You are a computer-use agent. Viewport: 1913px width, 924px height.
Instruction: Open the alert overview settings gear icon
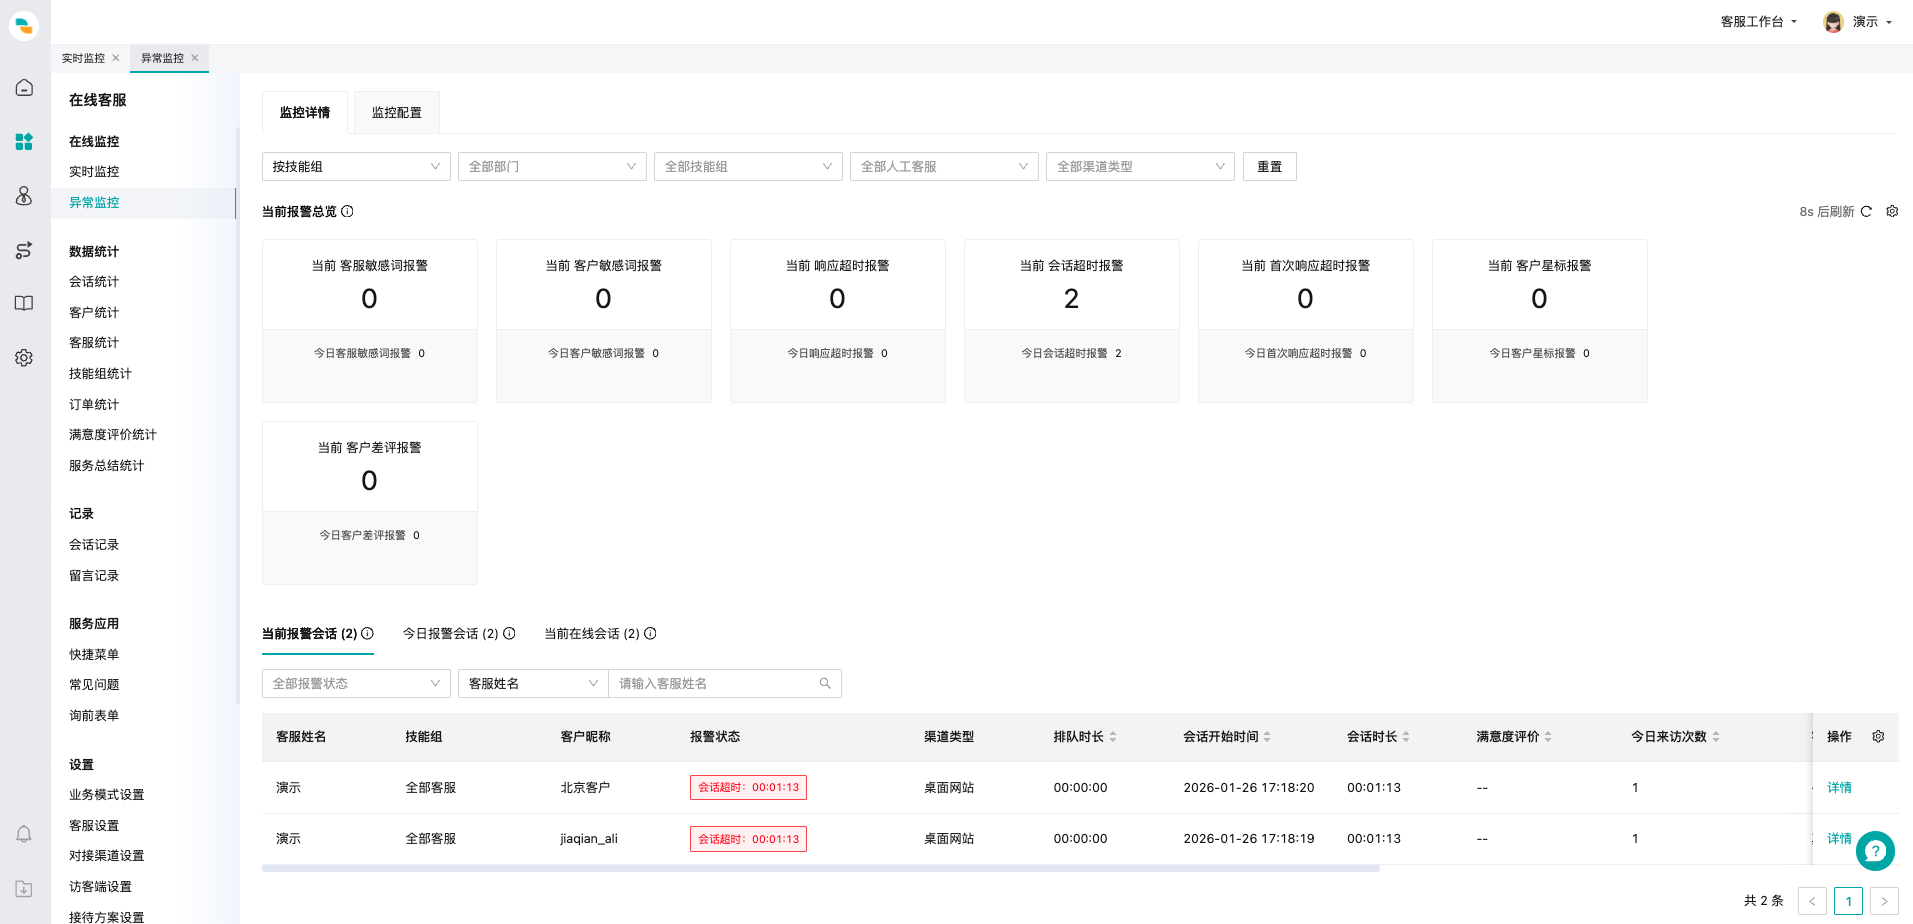click(x=1892, y=211)
